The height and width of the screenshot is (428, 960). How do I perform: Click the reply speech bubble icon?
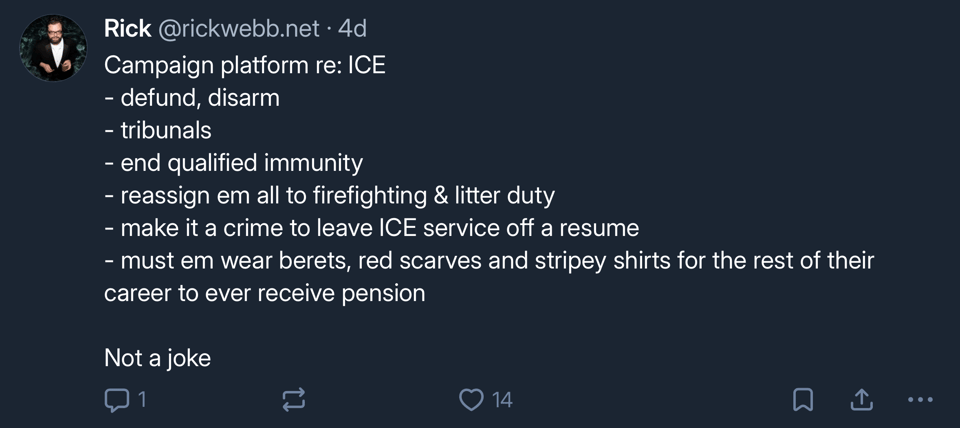coord(118,400)
